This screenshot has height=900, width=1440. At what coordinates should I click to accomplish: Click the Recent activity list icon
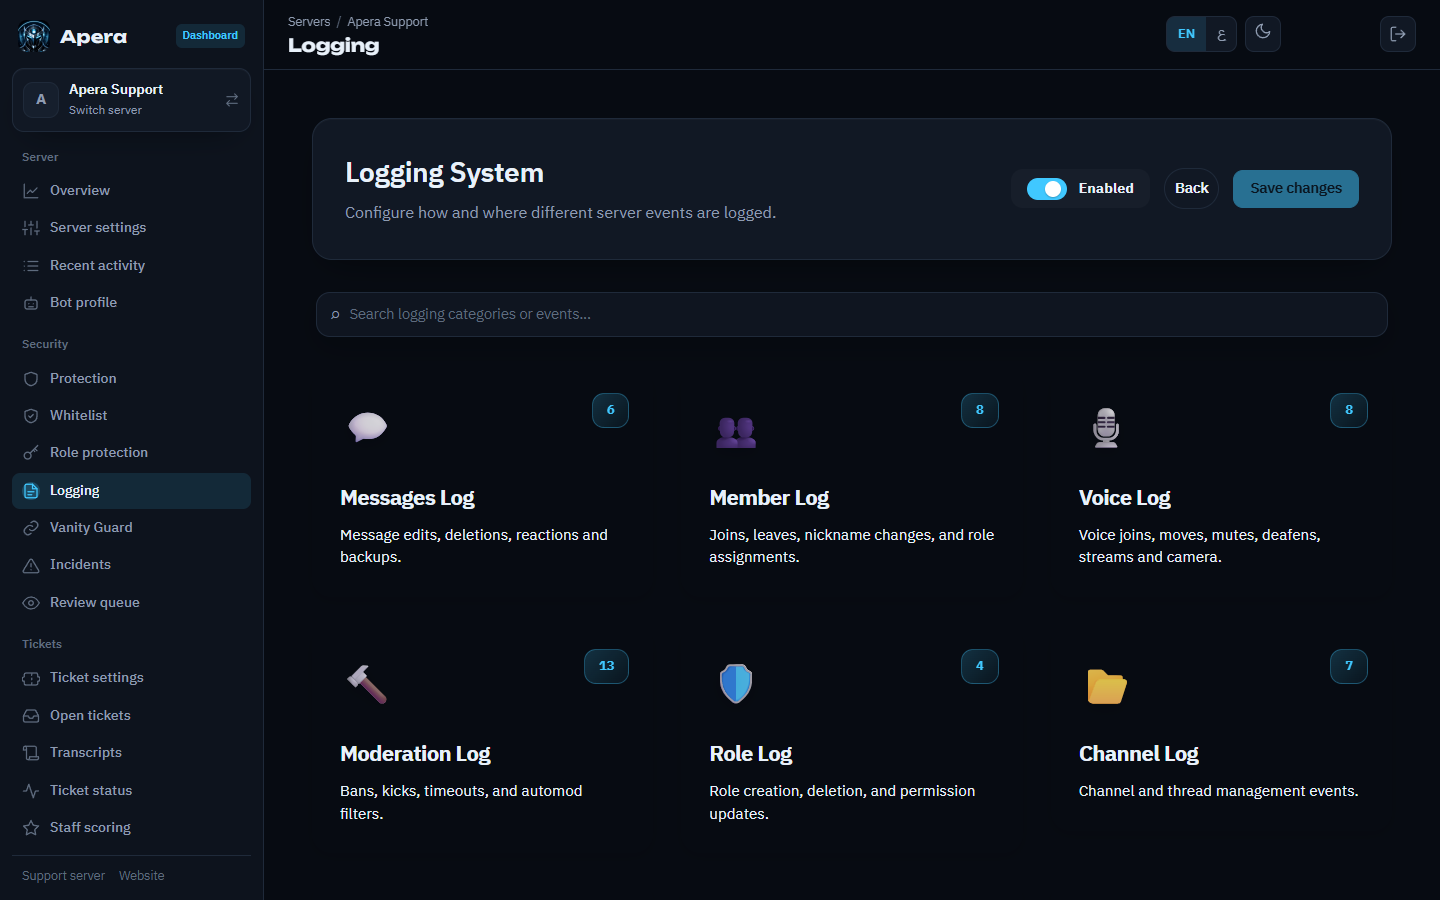31,266
